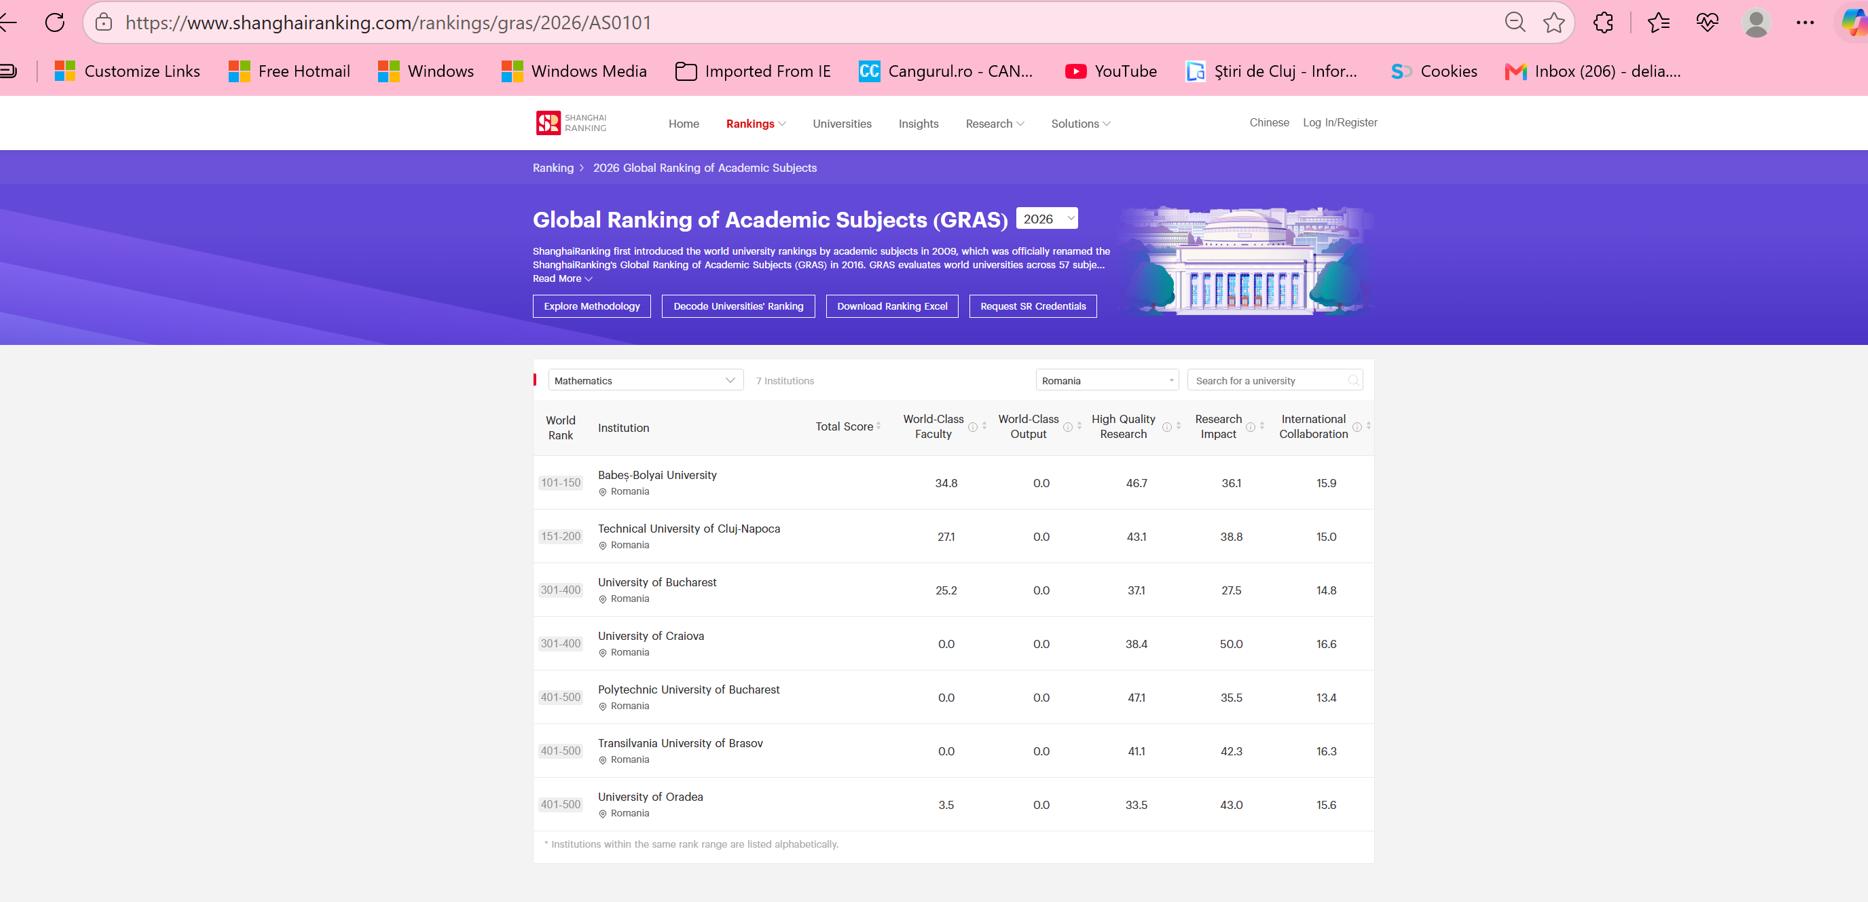The image size is (1868, 902).
Task: Click Request SR Credentials button
Action: [x=1033, y=306]
